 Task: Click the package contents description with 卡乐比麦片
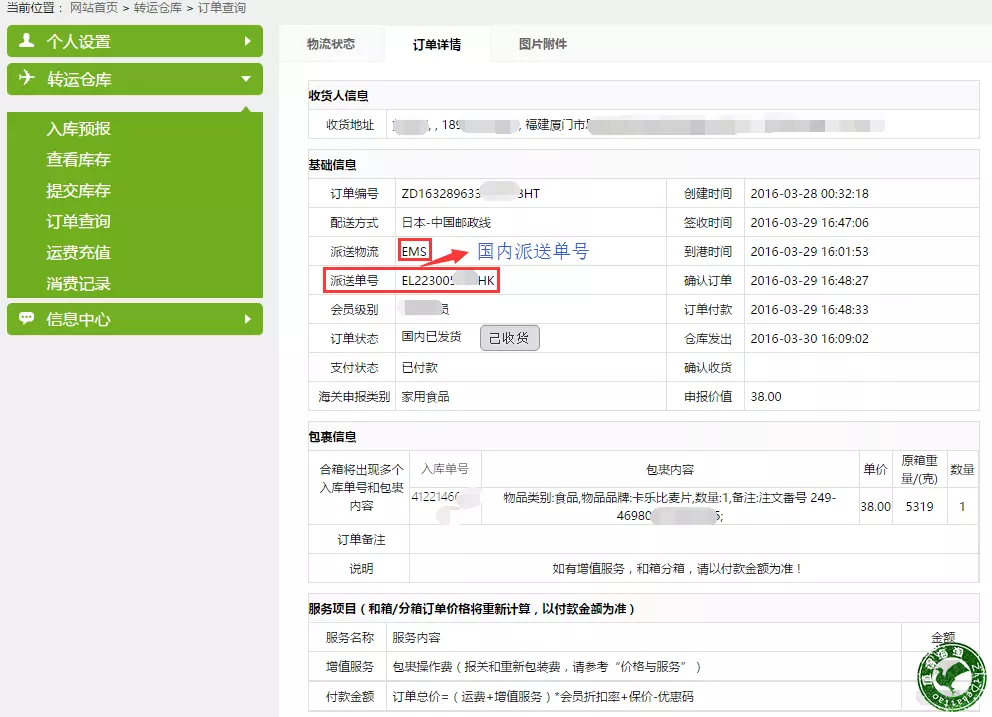(670, 506)
